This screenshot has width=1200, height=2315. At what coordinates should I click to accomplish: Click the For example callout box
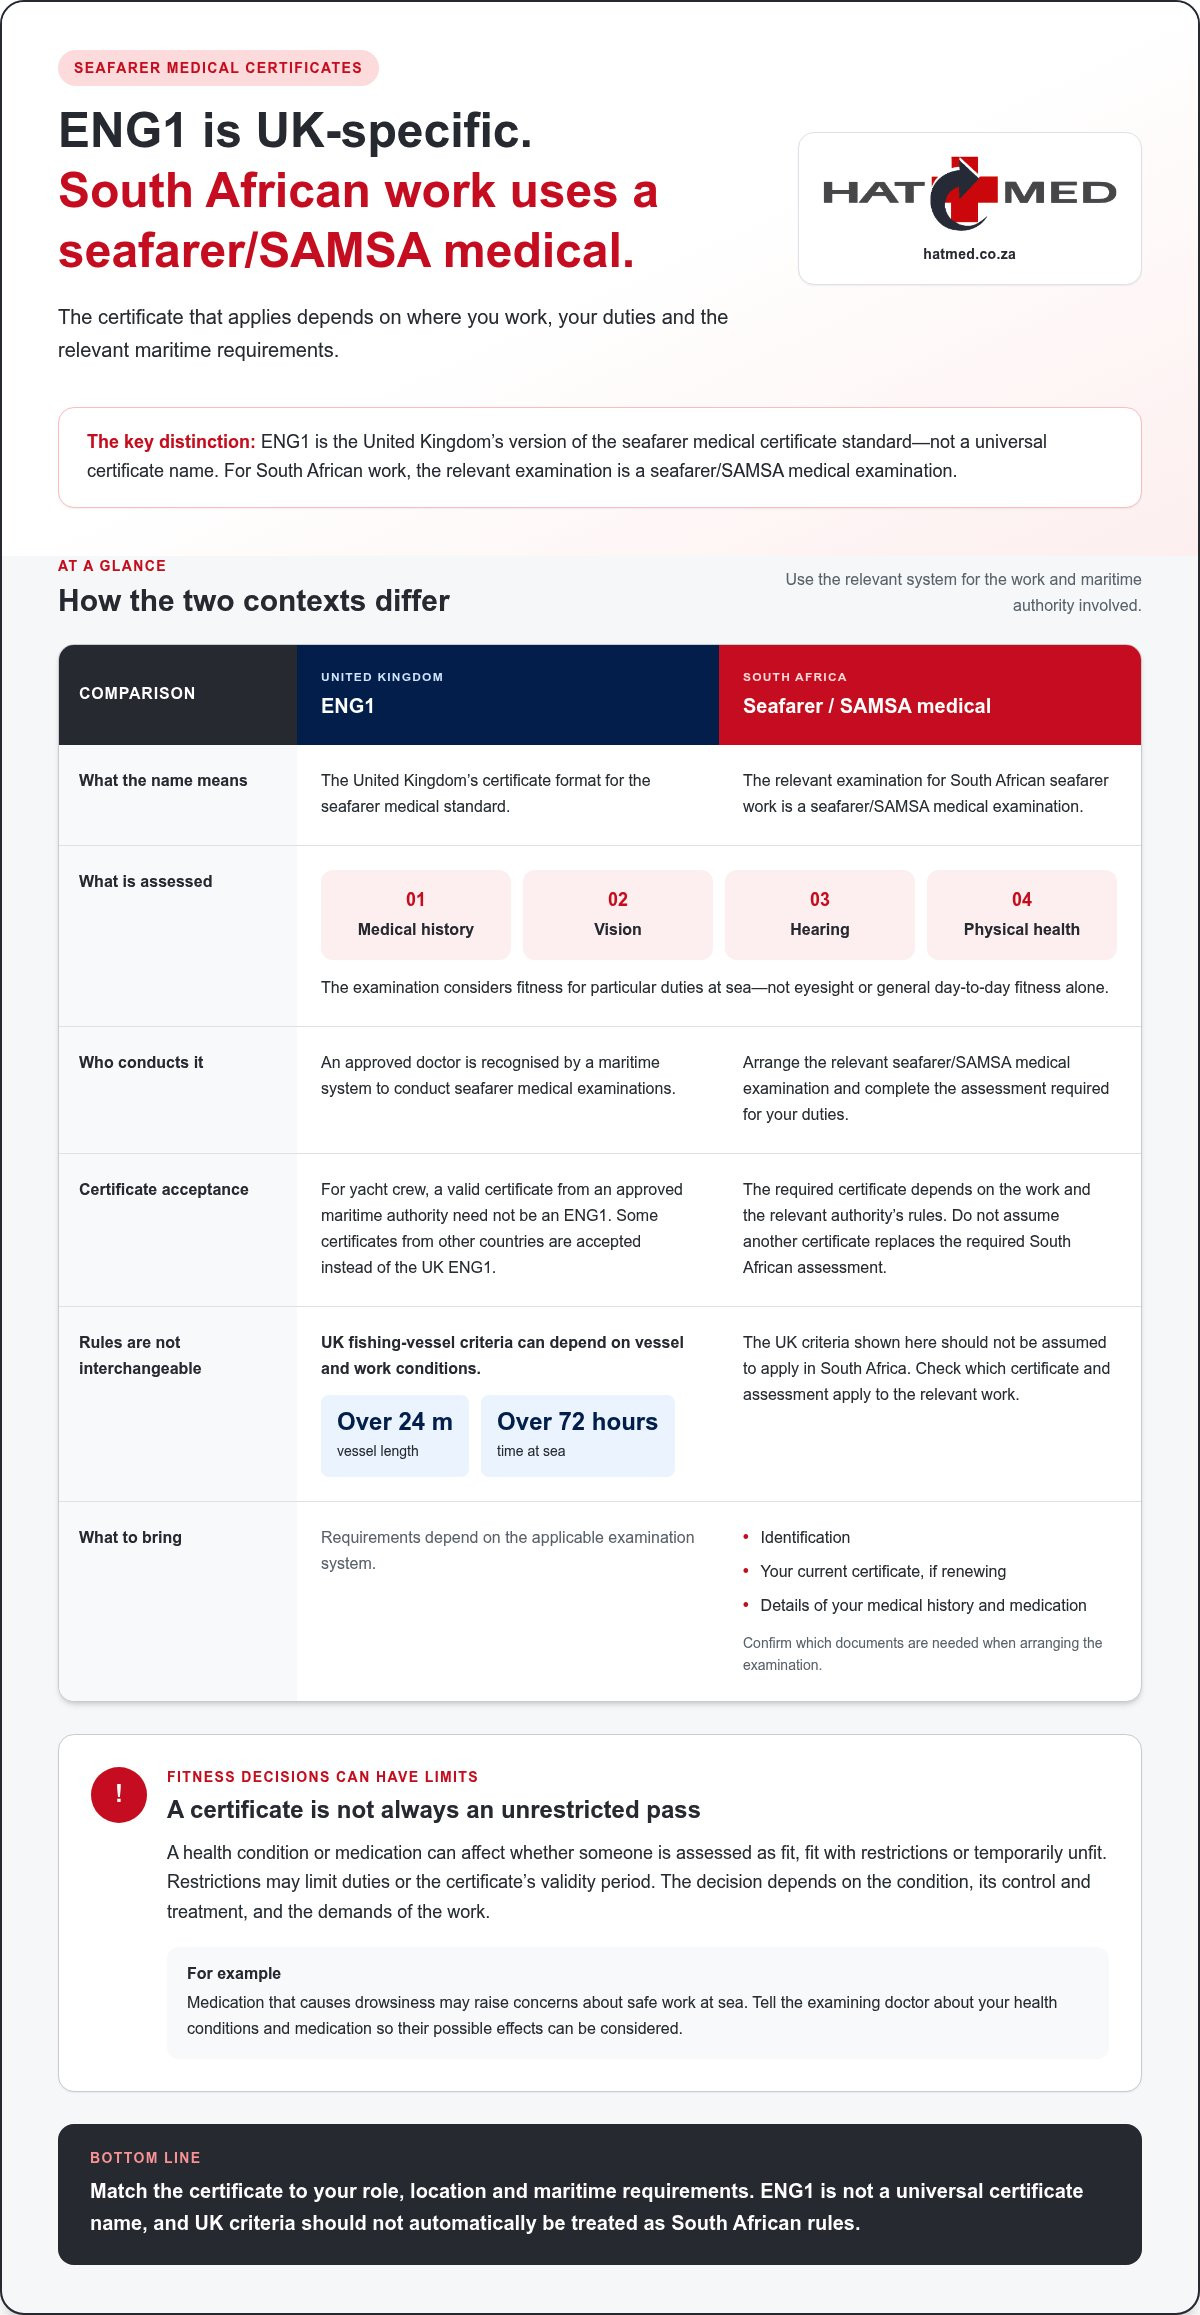[x=638, y=2001]
